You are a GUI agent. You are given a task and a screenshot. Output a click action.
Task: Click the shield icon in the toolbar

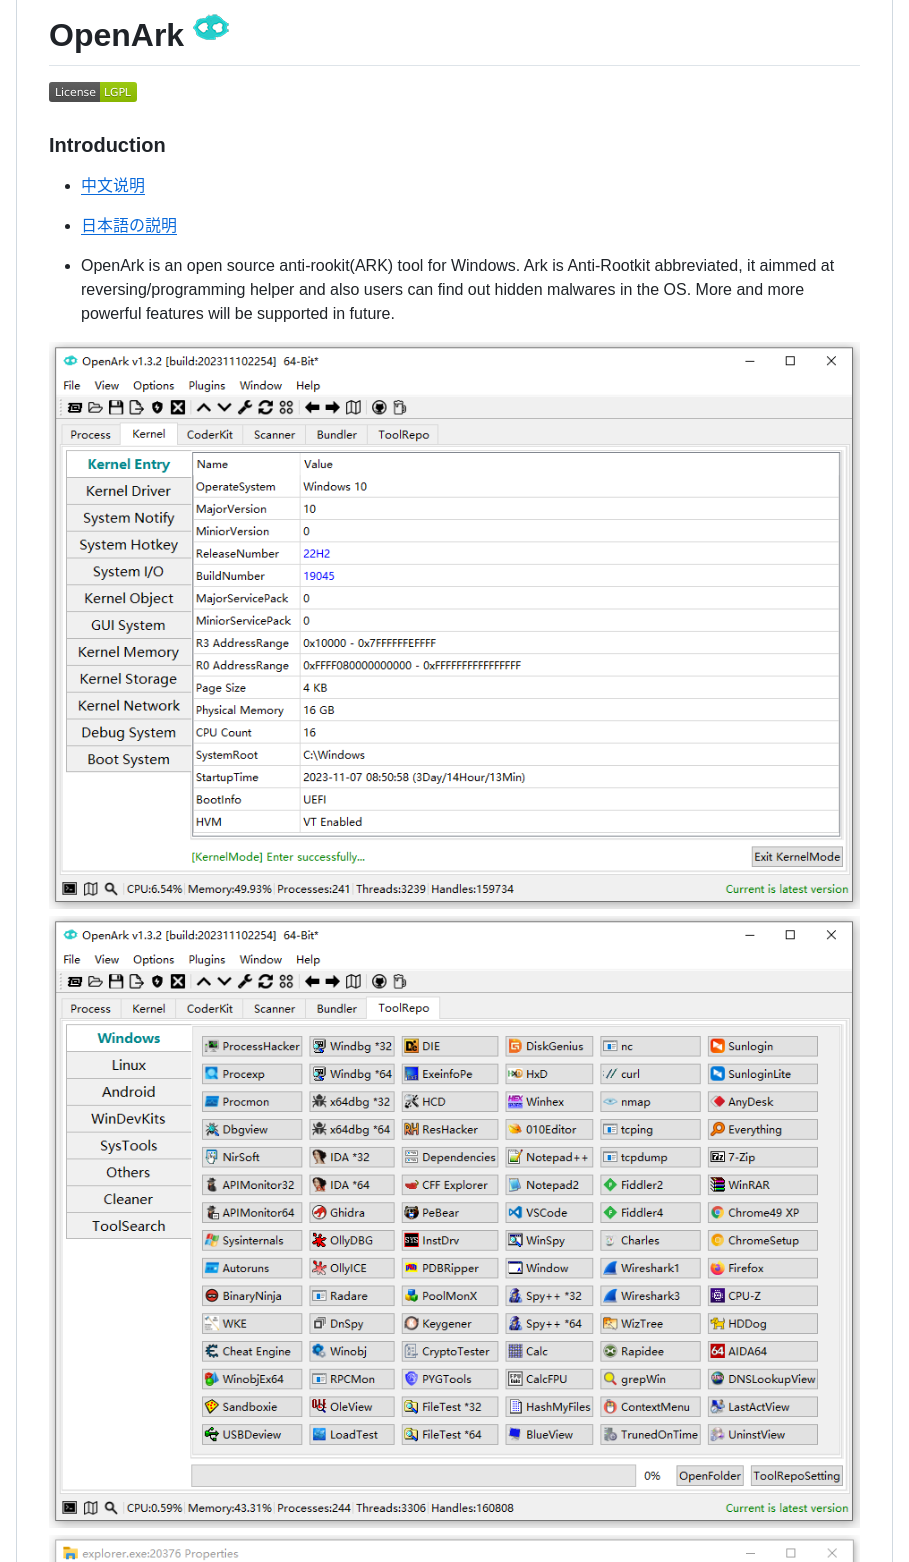[x=156, y=407]
